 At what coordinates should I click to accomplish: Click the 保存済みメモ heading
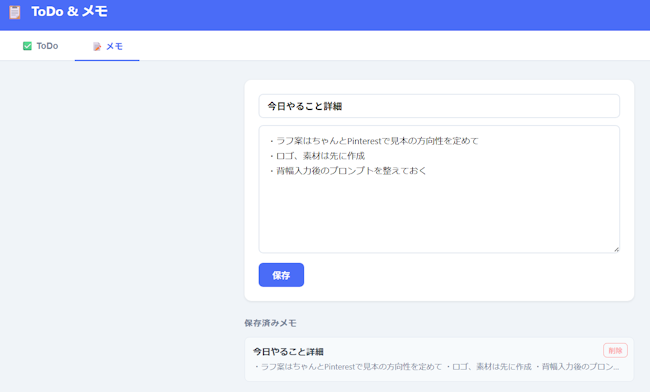tap(270, 323)
